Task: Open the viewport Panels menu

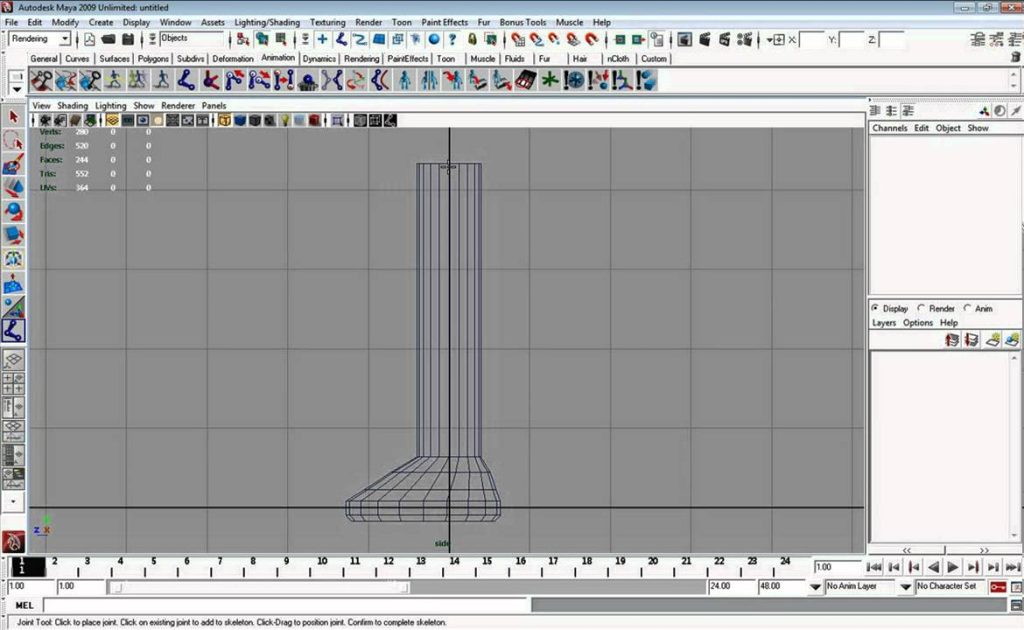Action: (214, 105)
